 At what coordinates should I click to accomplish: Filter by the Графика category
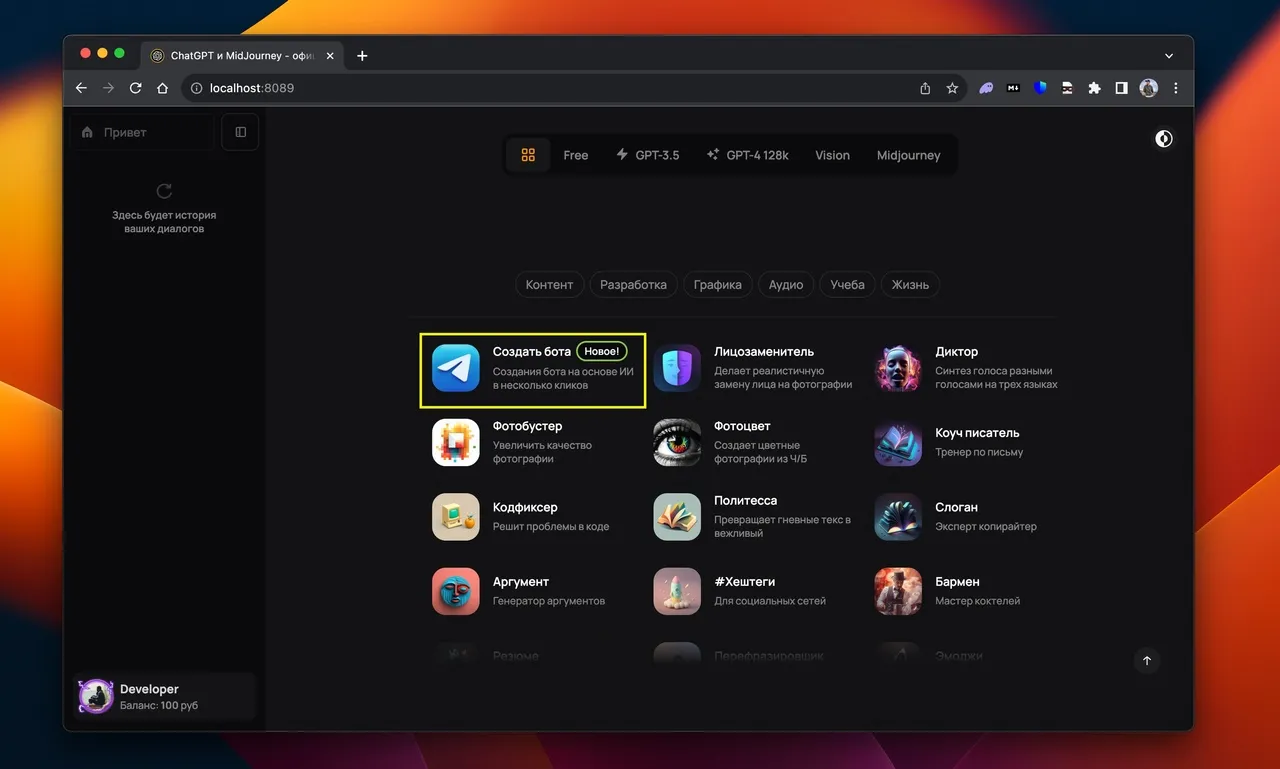pyautogui.click(x=718, y=284)
